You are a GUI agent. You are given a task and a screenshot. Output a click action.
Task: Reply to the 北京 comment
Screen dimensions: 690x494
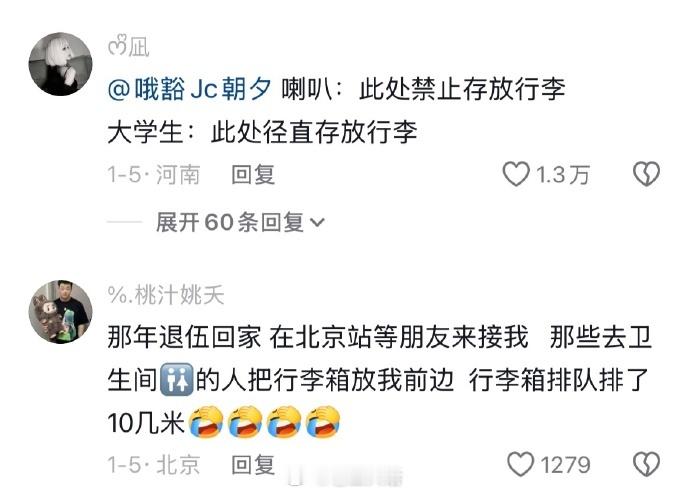[x=253, y=465]
